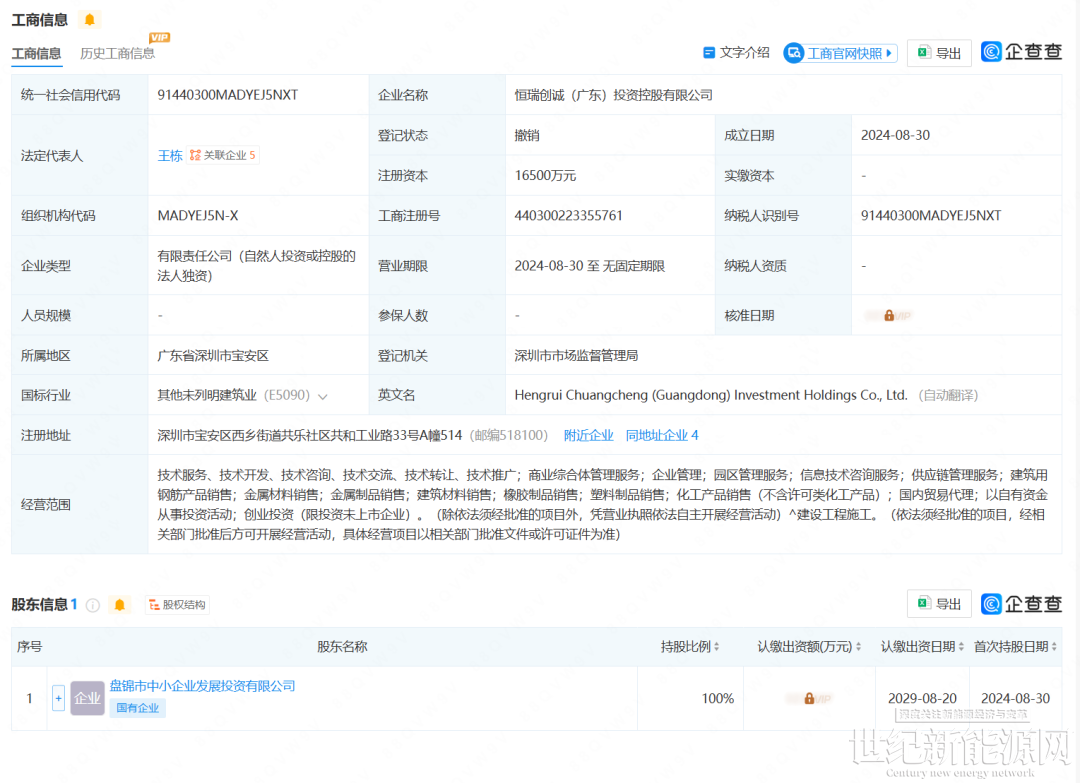Expand the 盘锦市中小企业发展投资有限公司 shareholder row with plus

(x=59, y=698)
